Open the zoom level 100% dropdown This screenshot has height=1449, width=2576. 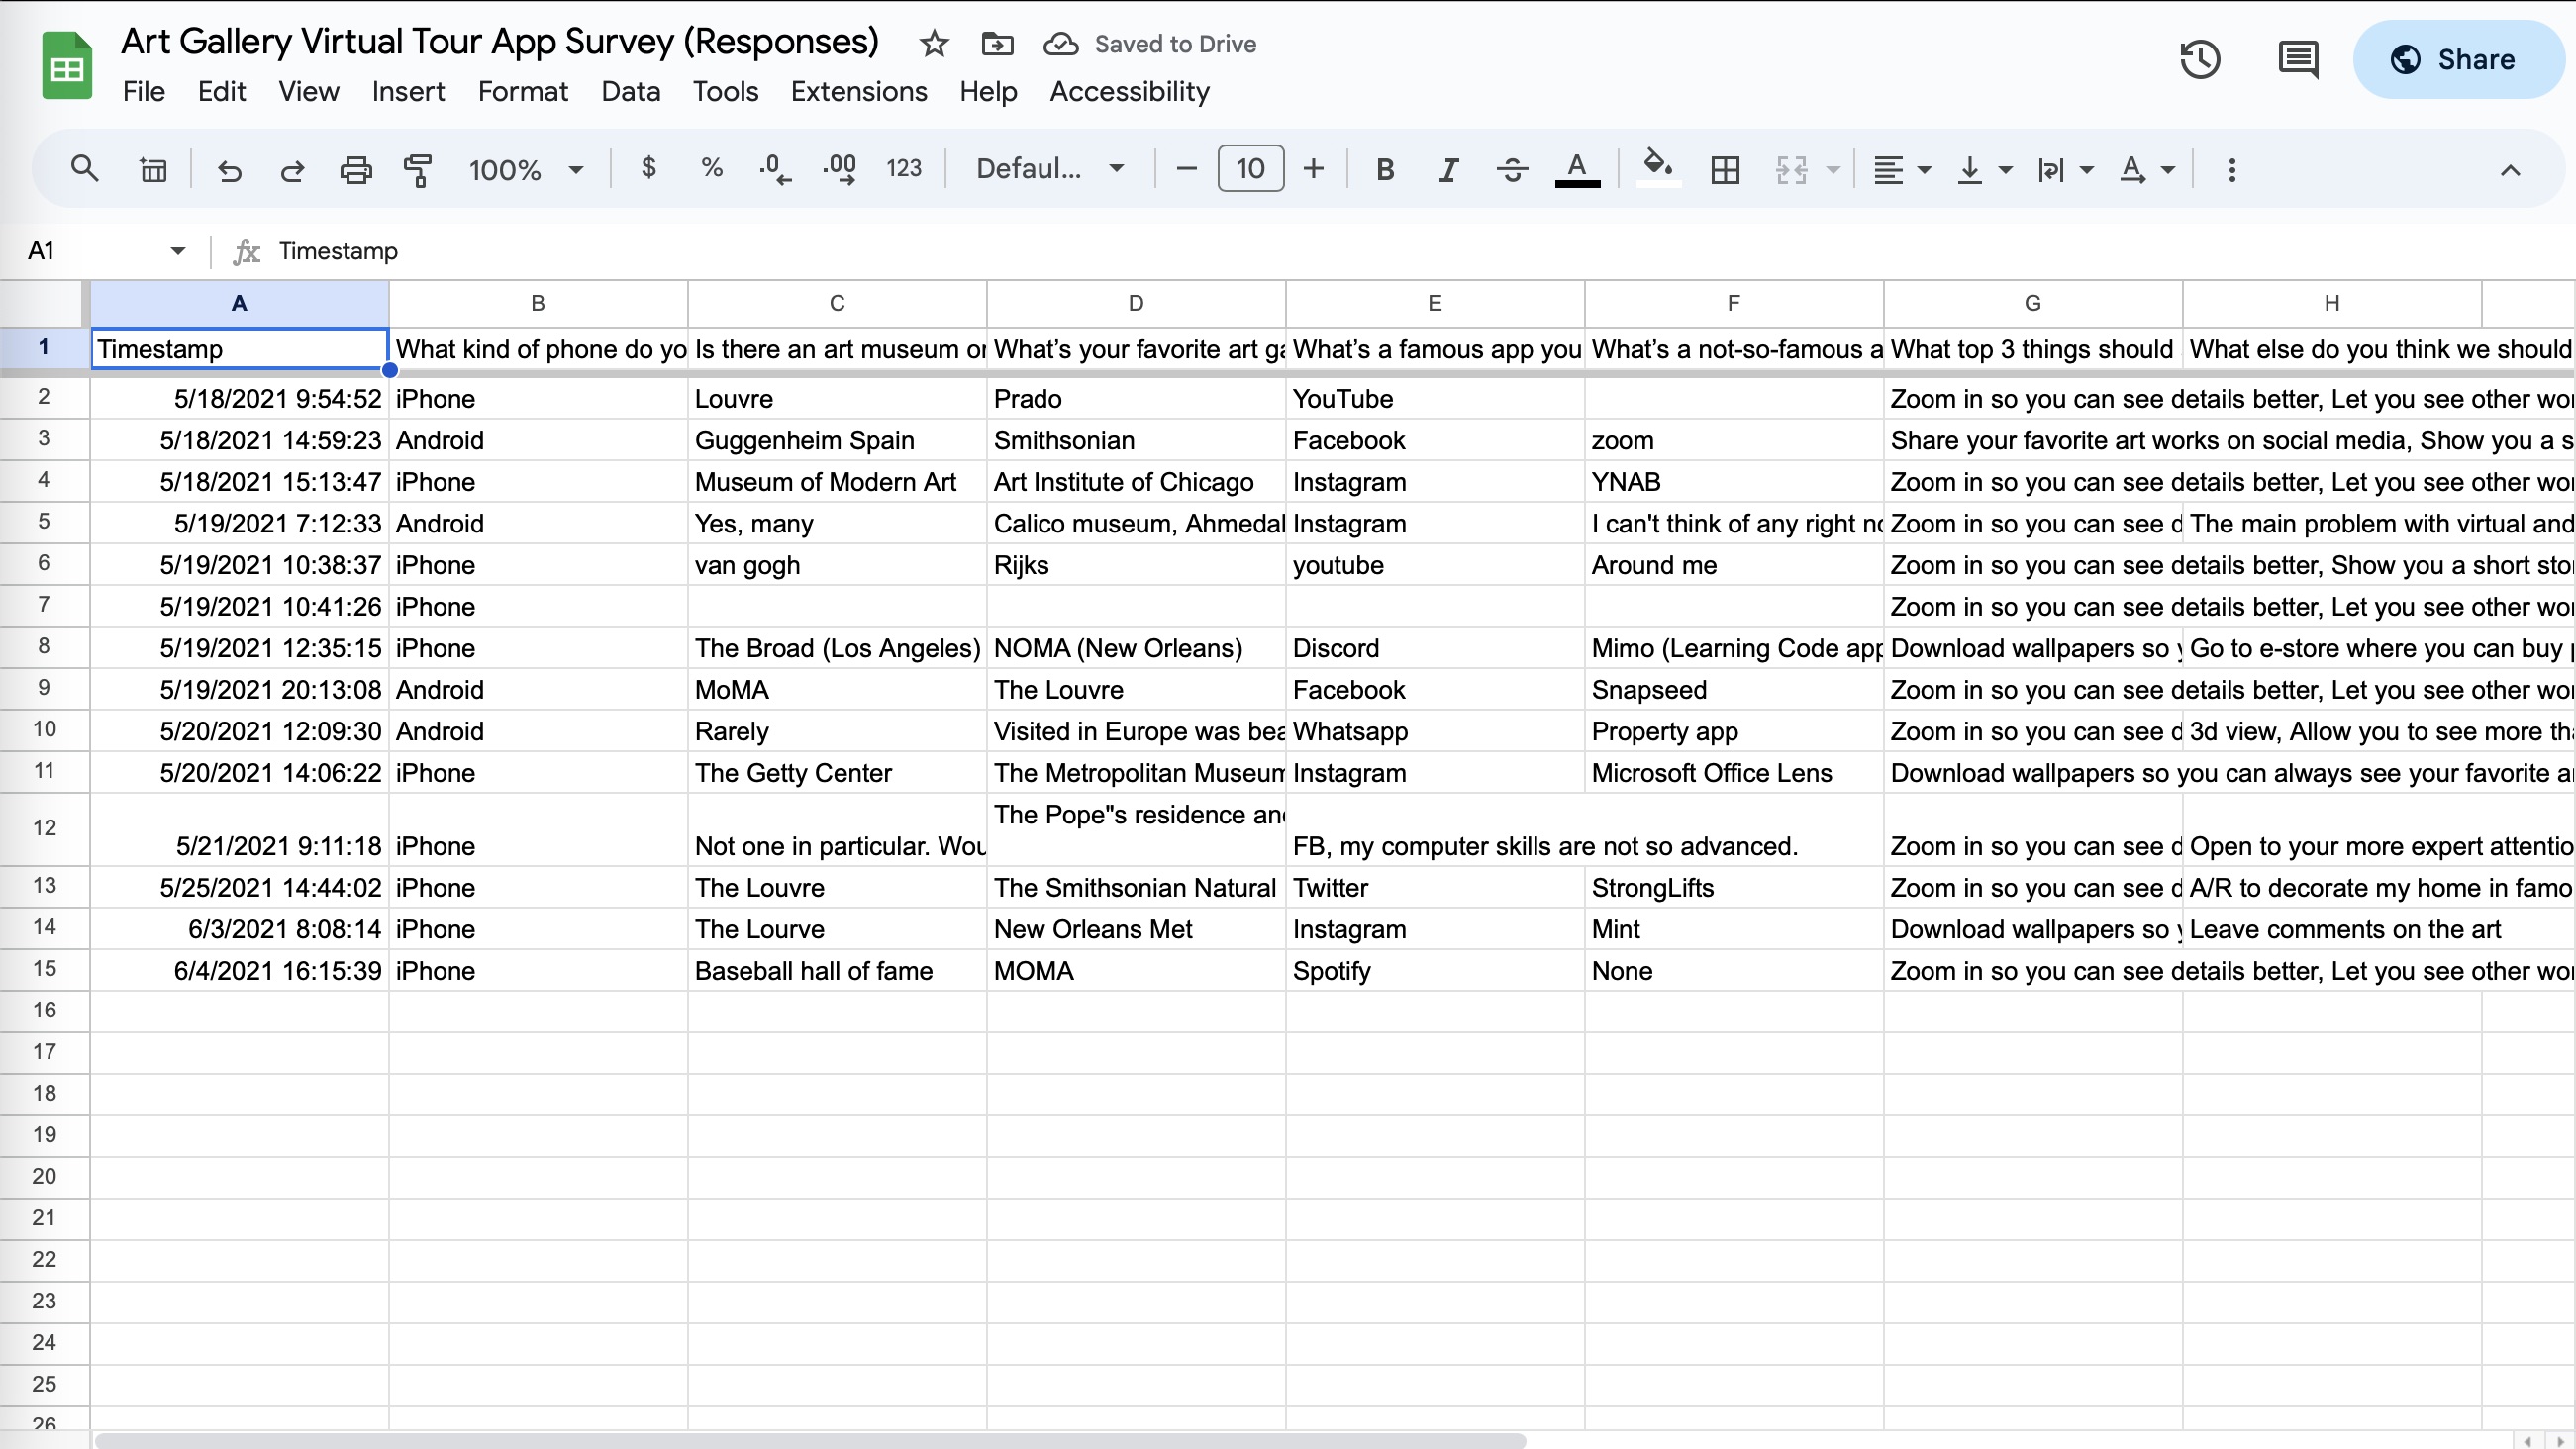tap(525, 169)
